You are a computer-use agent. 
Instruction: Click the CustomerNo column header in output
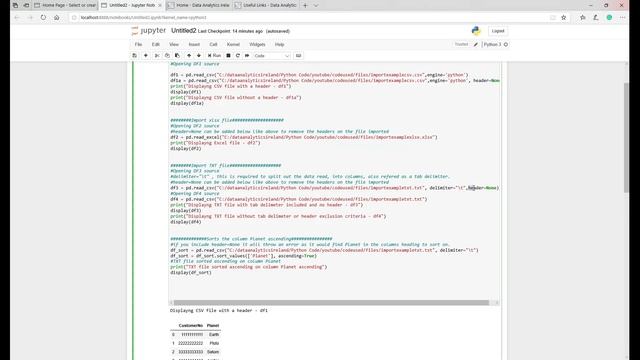click(x=191, y=326)
